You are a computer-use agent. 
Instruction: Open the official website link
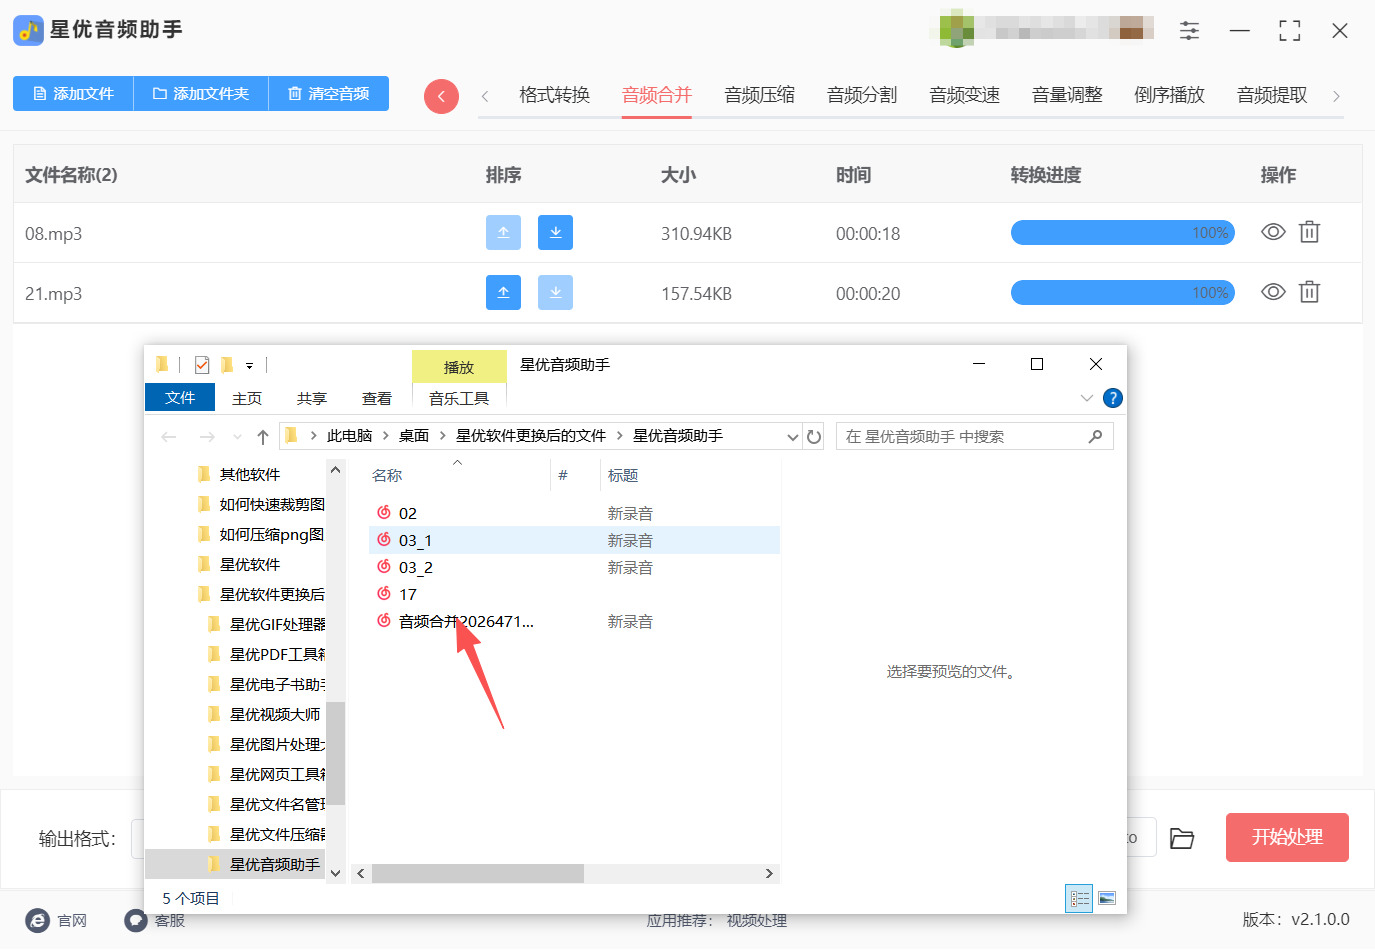pyautogui.click(x=57, y=921)
